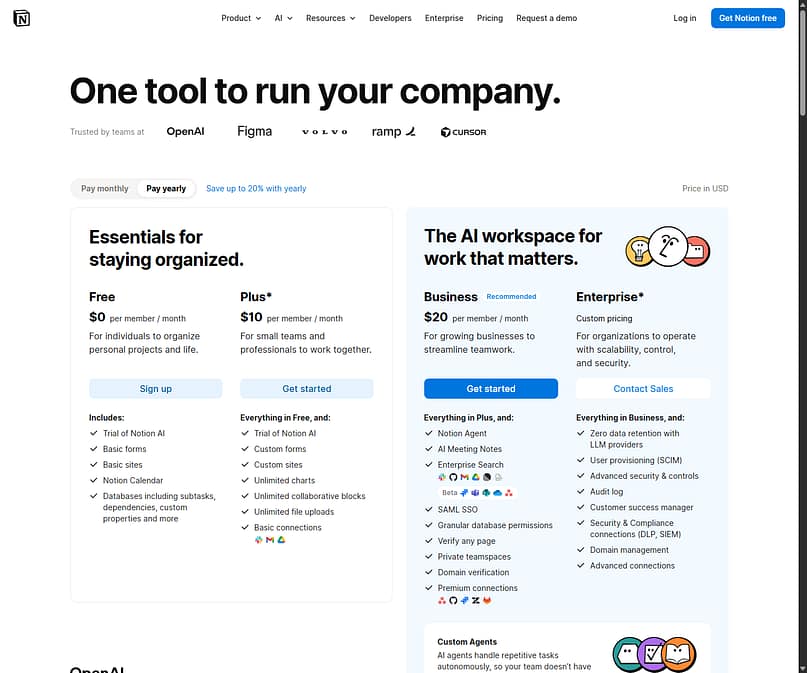The width and height of the screenshot is (807, 673).
Task: Click the Audit log feature text
Action: pos(606,491)
